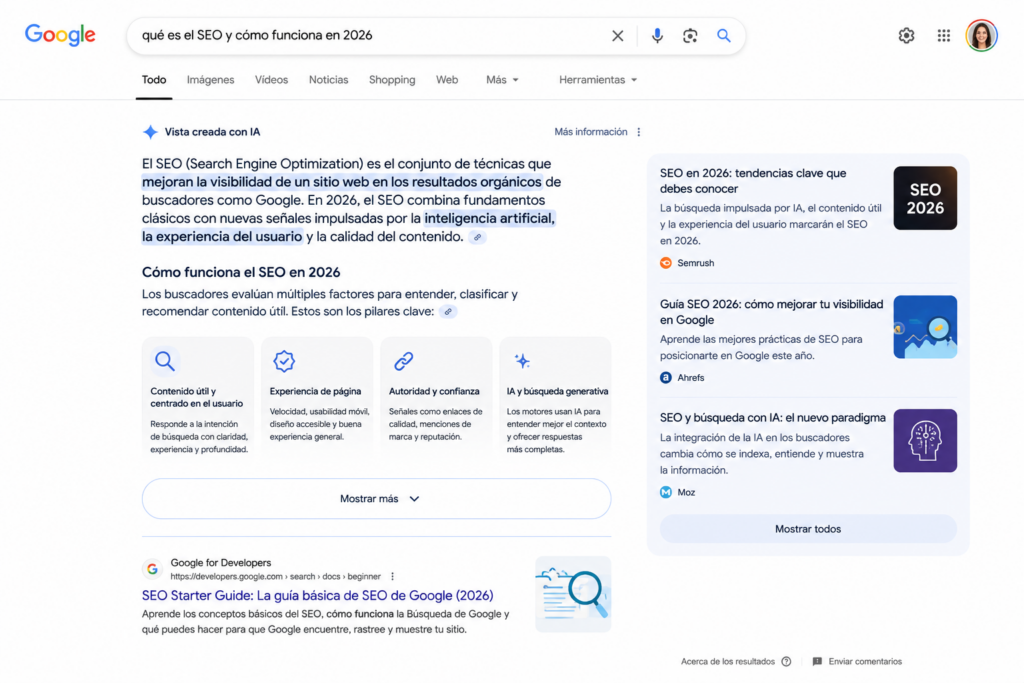Open the SEO Starter Guide result link
1024x683 pixels.
pyautogui.click(x=317, y=596)
